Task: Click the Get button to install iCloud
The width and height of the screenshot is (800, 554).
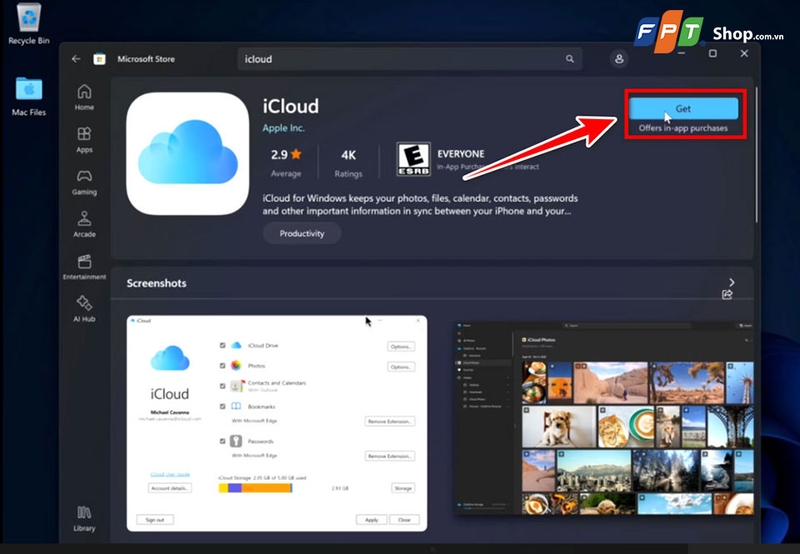Action: click(683, 109)
